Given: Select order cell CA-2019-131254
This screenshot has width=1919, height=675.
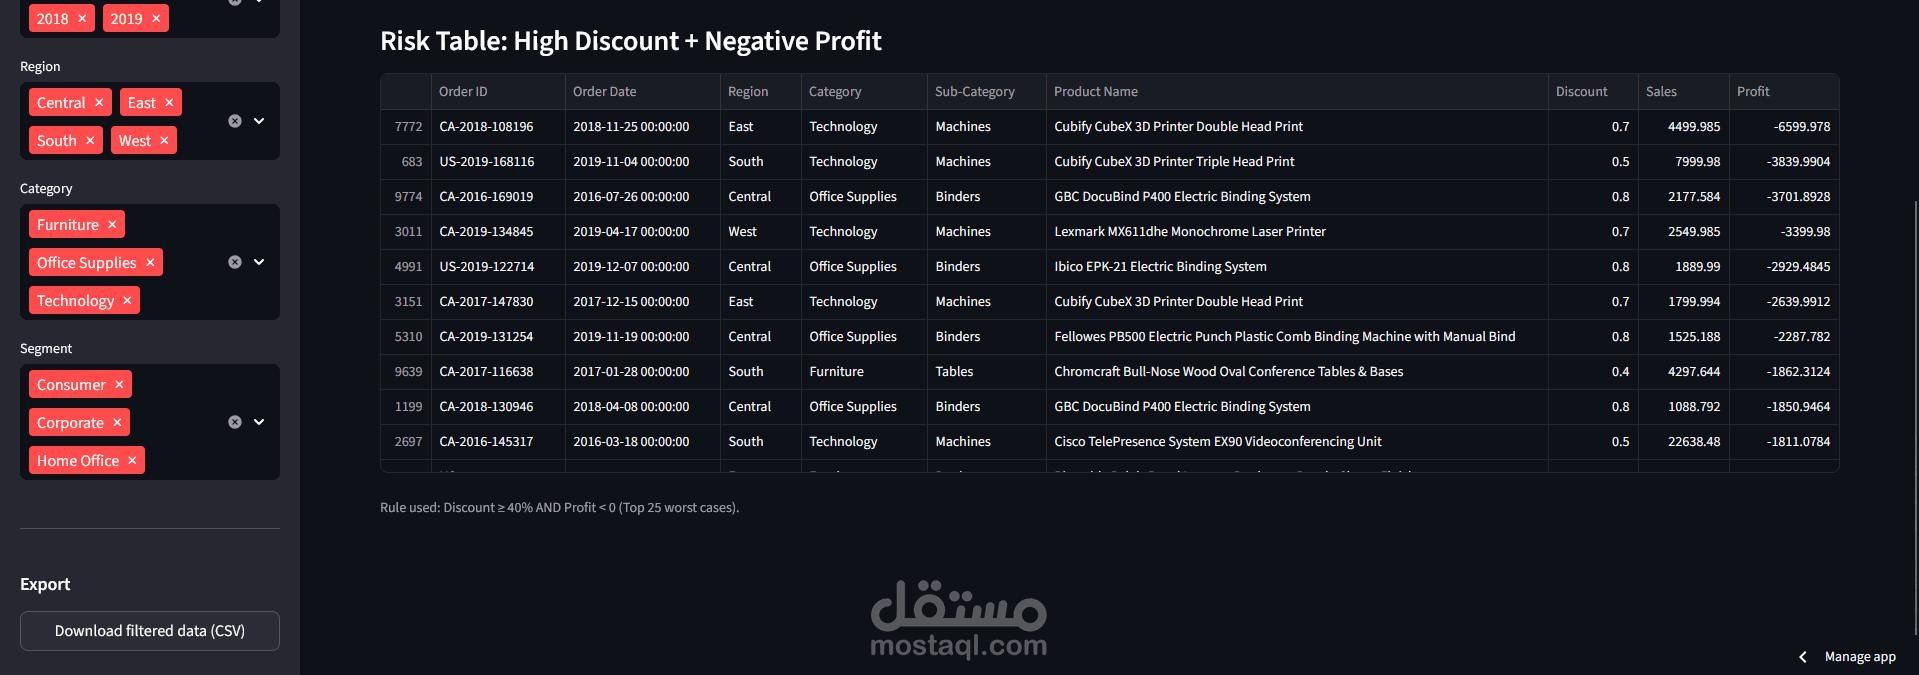Looking at the screenshot, I should 498,337.
